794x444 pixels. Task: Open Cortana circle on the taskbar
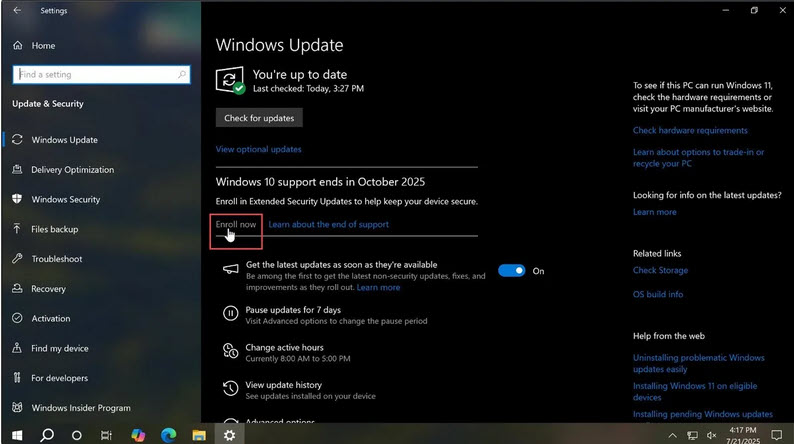[x=76, y=435]
